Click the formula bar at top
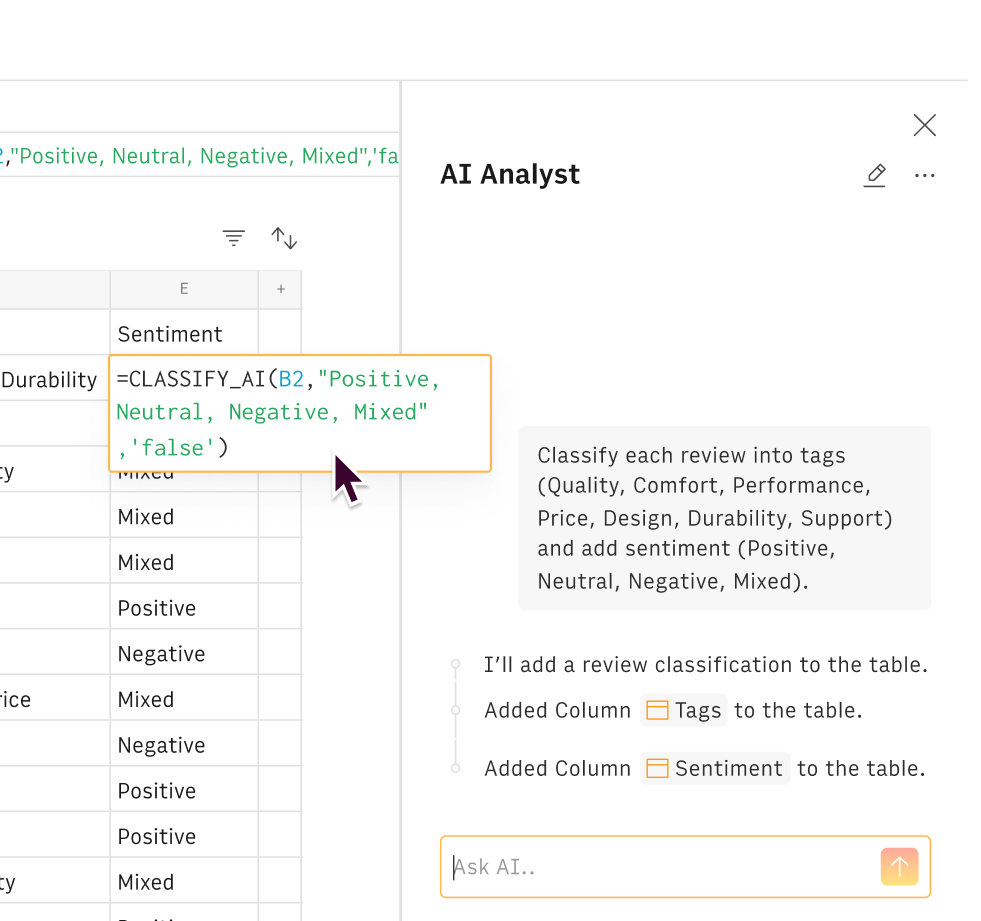981x921 pixels. 200,156
